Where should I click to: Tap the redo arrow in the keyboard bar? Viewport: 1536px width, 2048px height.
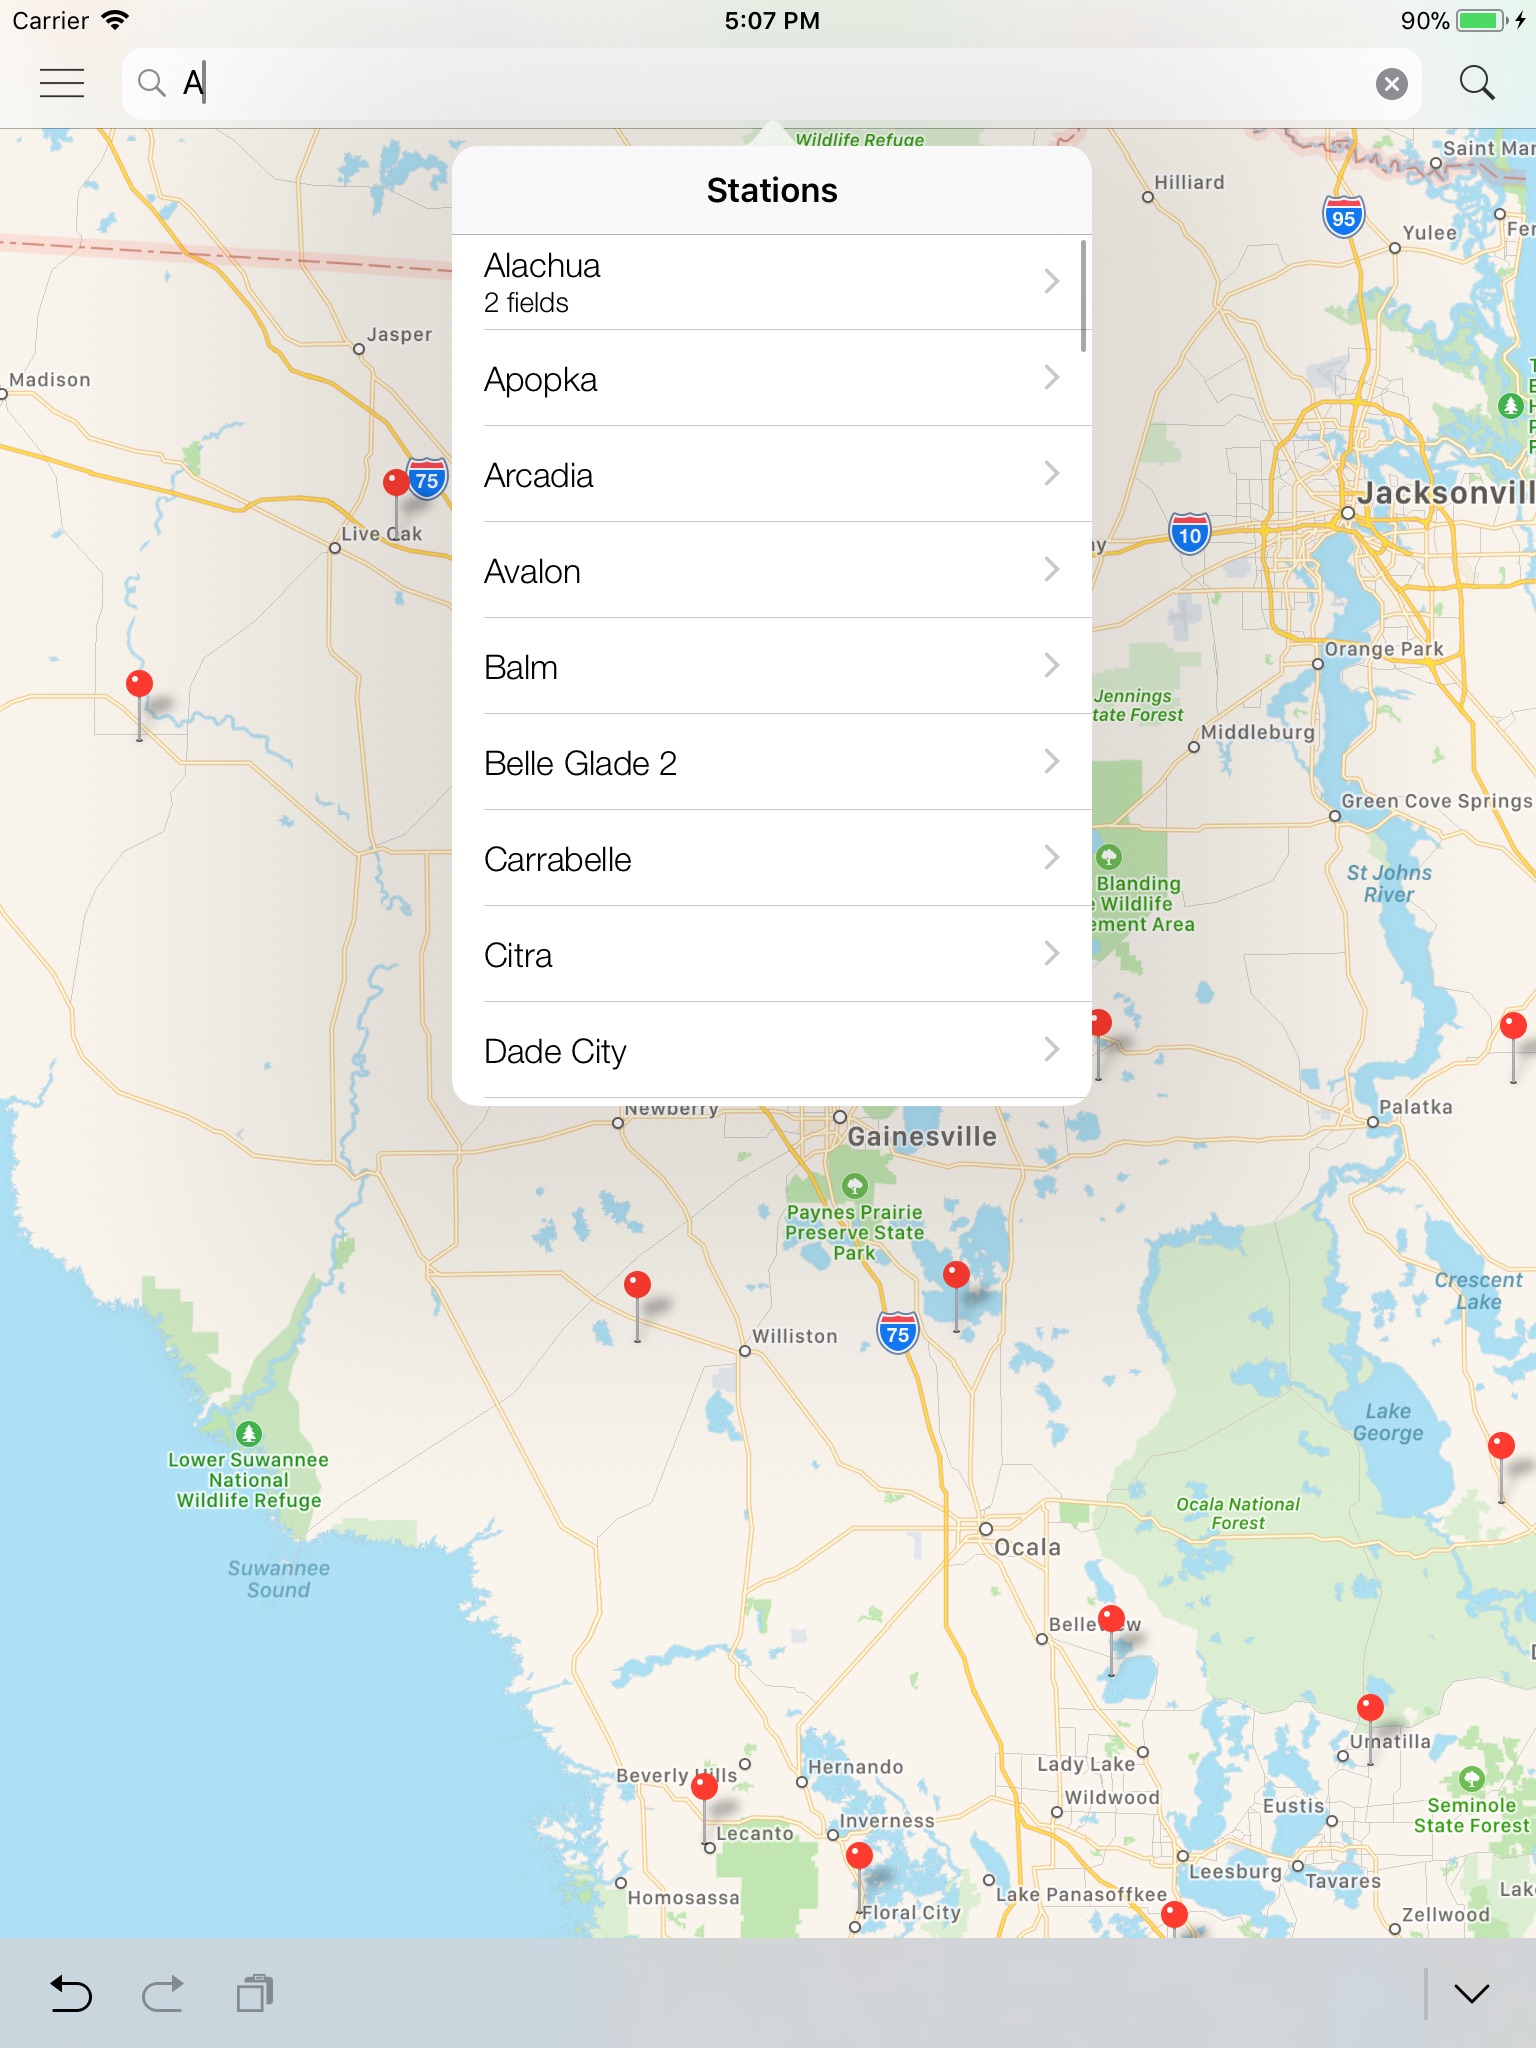(162, 1993)
